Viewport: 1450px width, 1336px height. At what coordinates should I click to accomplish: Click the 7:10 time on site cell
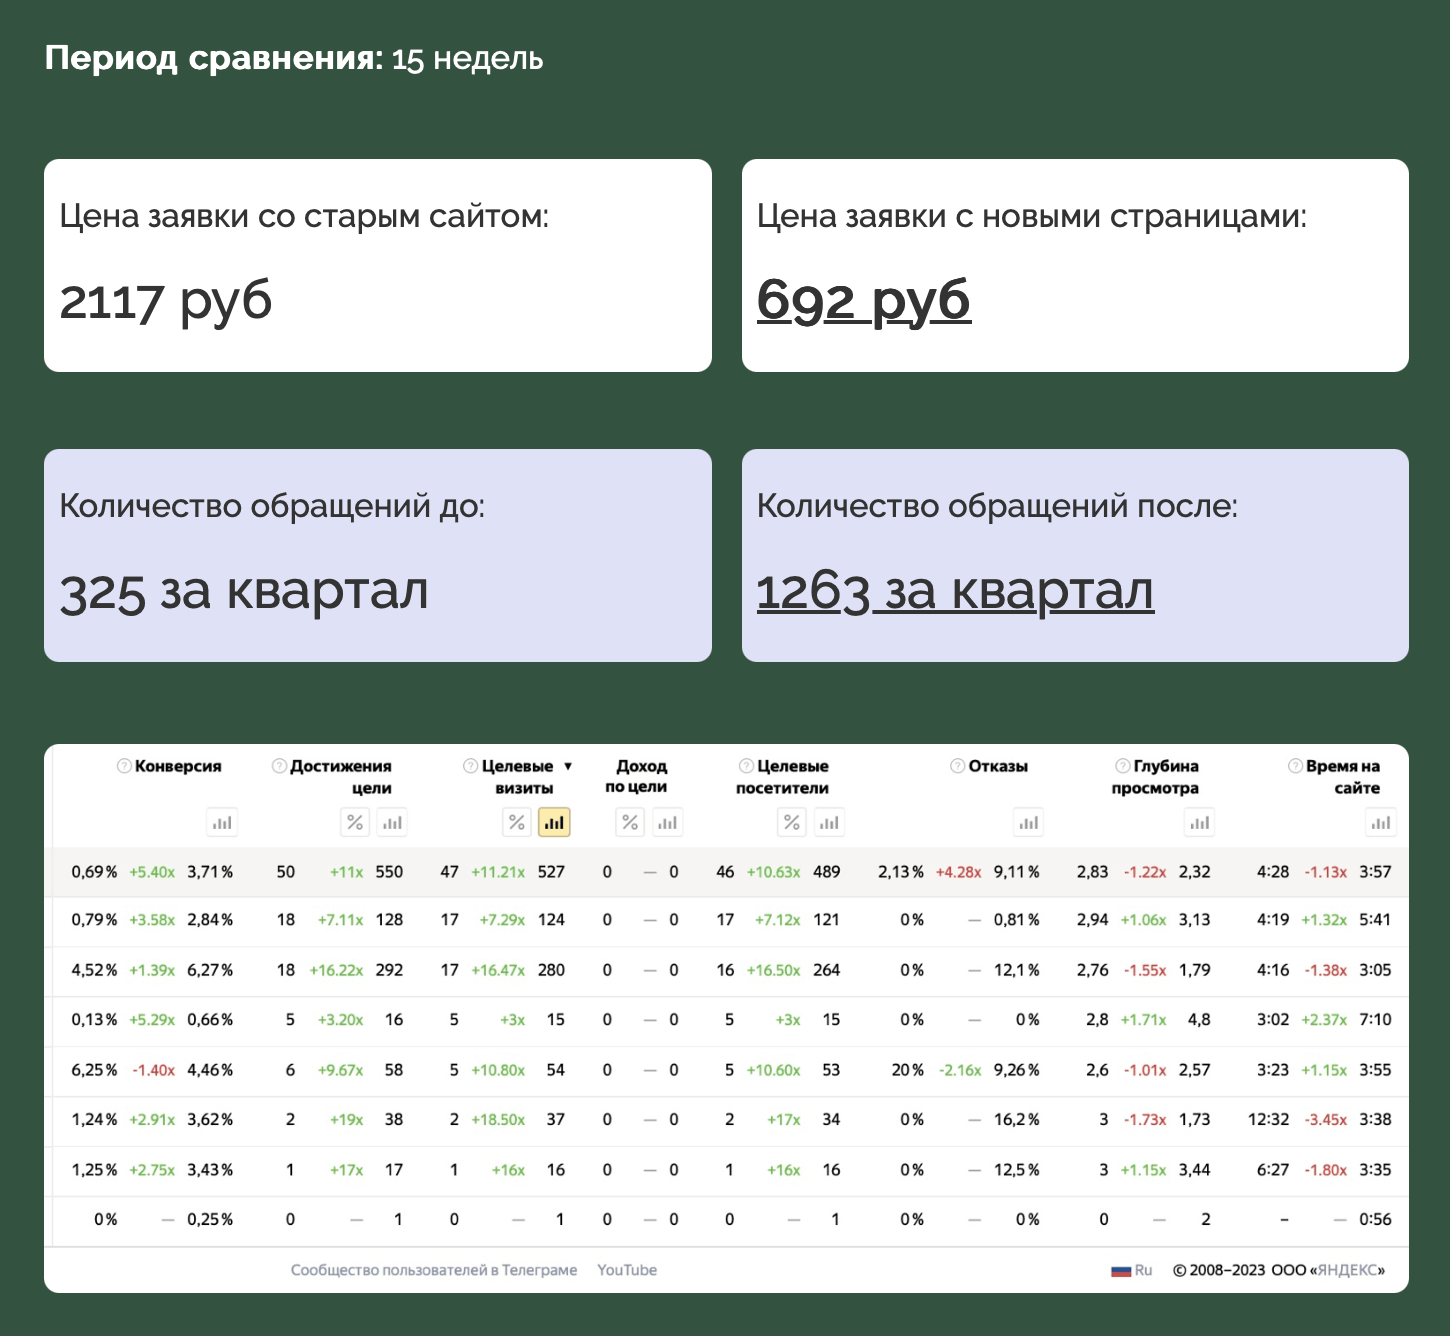click(x=1375, y=1020)
